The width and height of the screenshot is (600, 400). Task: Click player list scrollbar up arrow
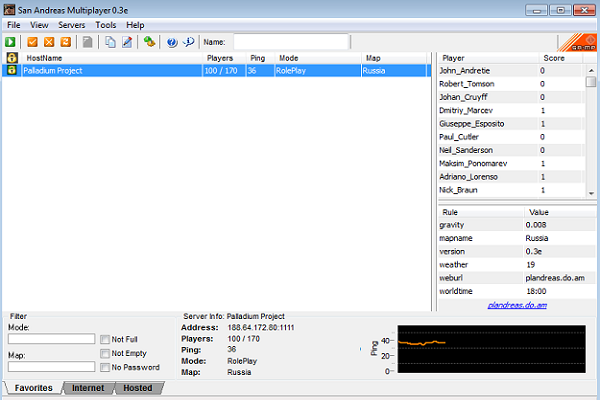coord(591,70)
